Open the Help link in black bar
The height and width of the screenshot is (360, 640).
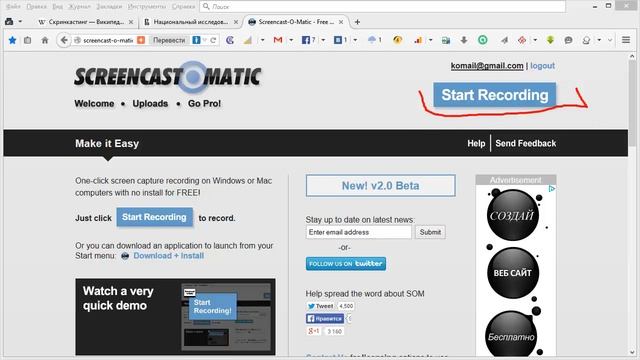coord(476,143)
